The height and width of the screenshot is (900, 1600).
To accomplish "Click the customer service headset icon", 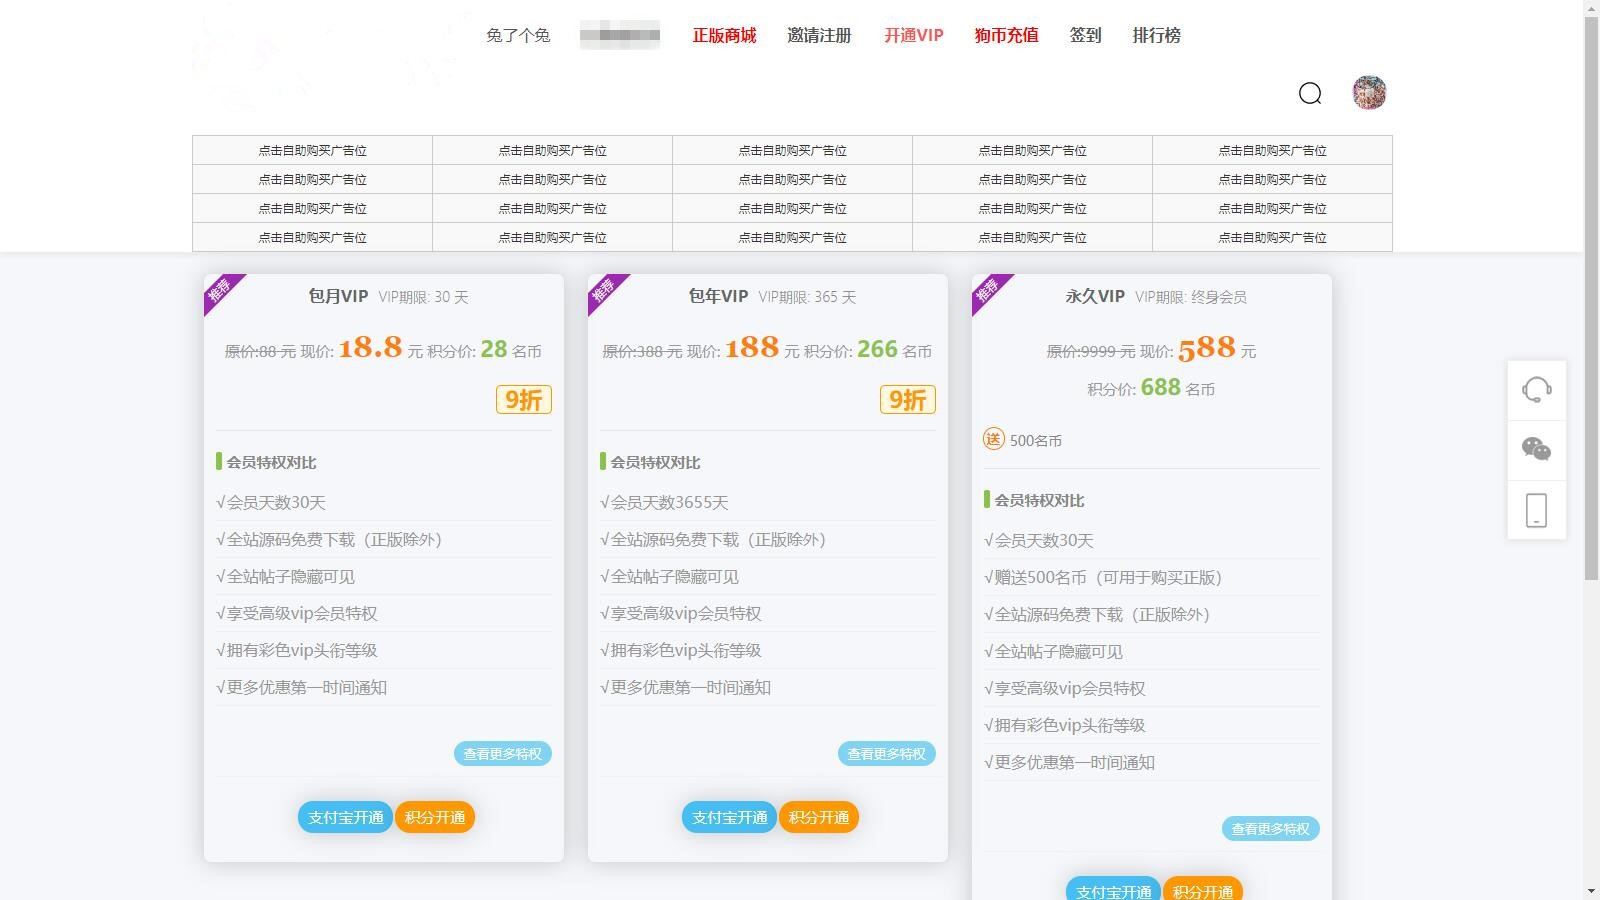I will point(1537,389).
